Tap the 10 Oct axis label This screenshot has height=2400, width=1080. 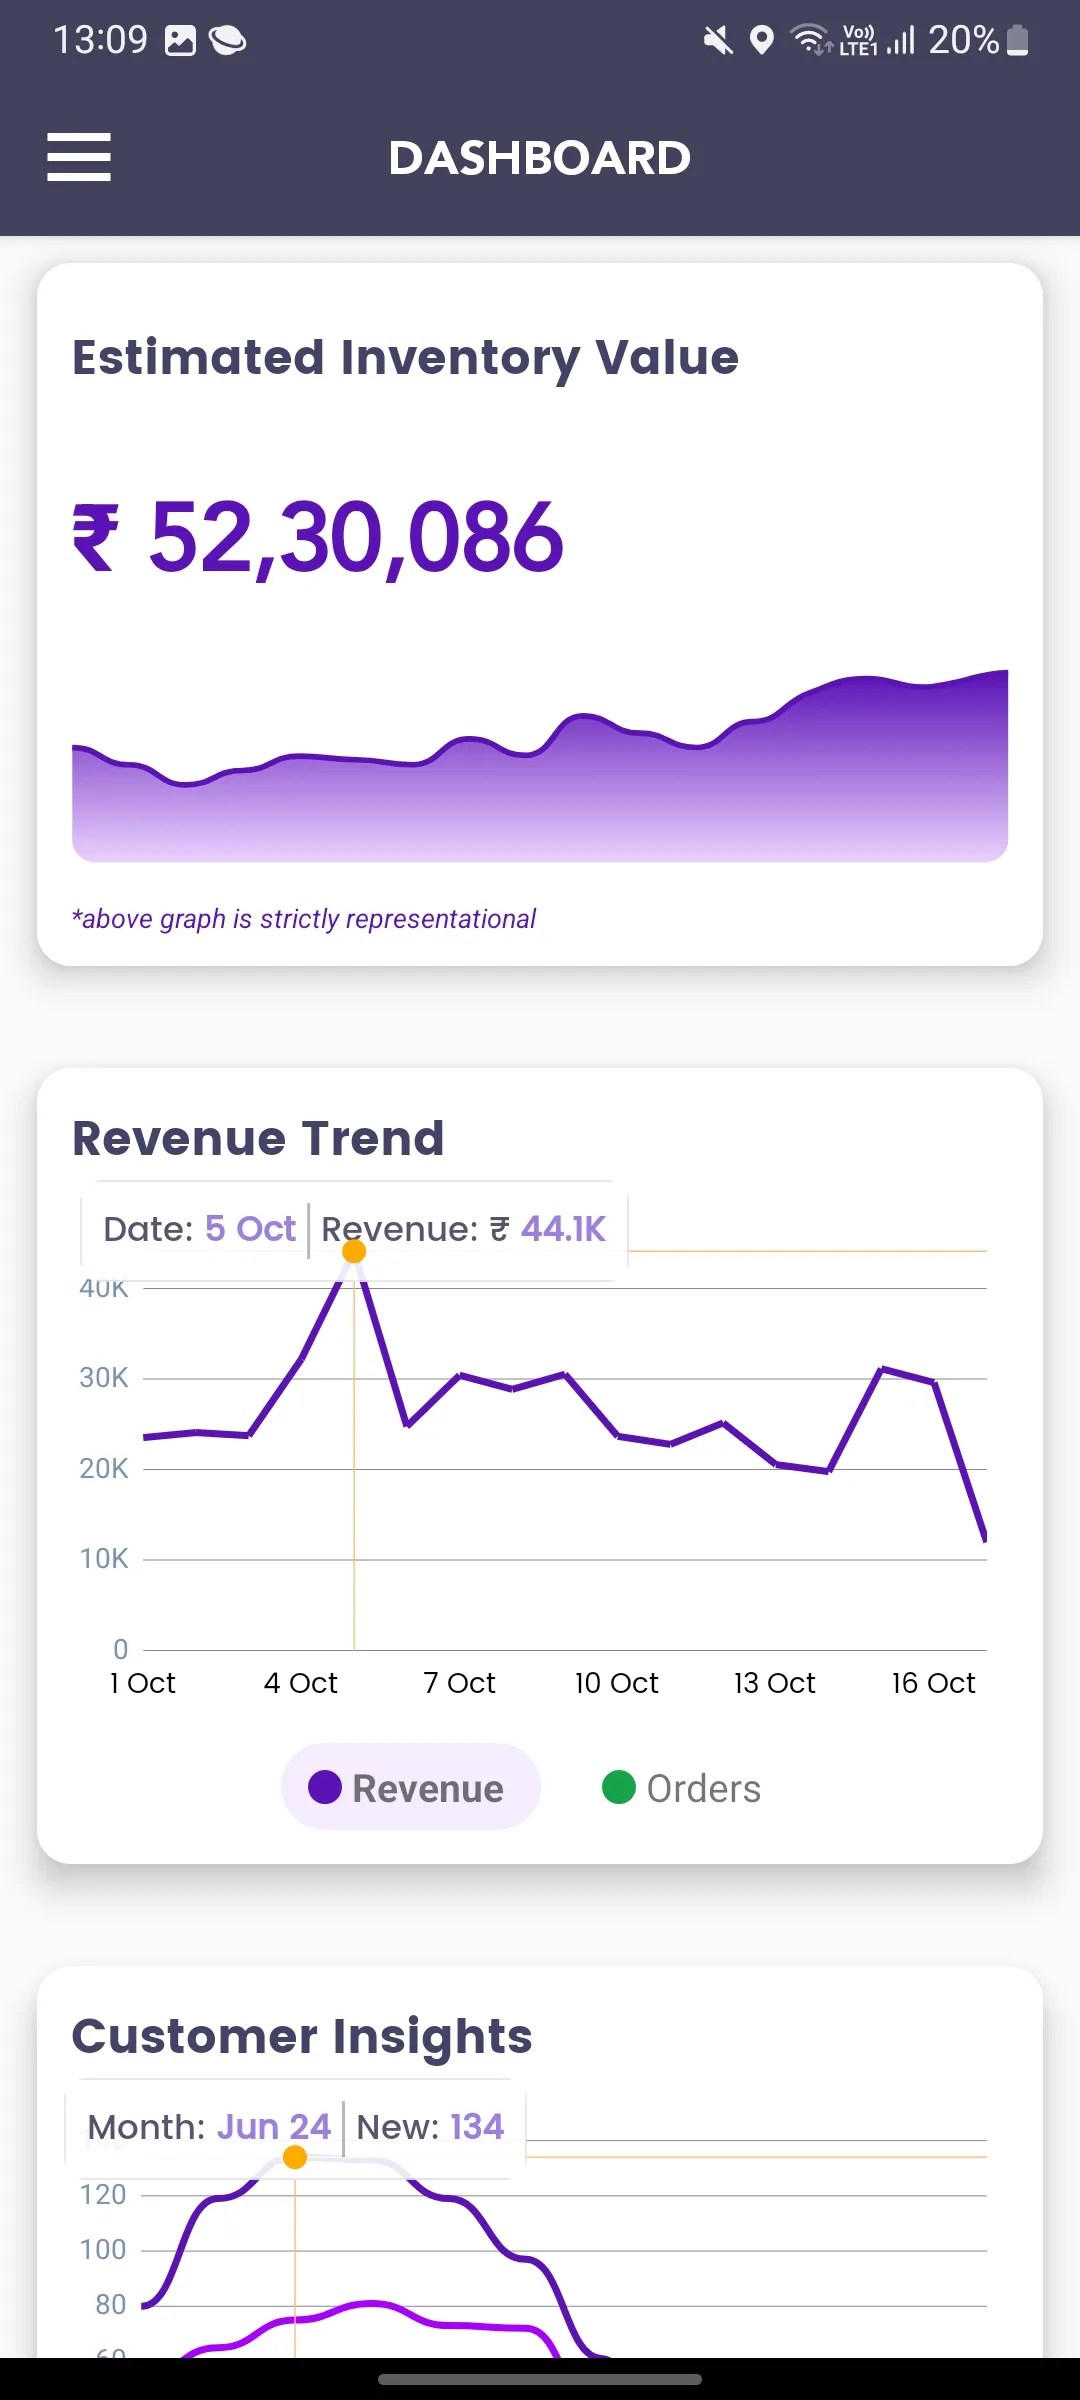click(x=616, y=1683)
